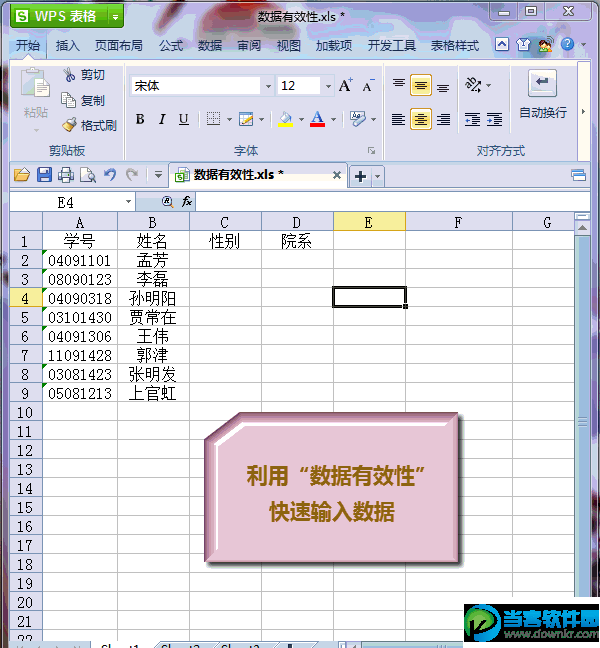The width and height of the screenshot is (600, 648).
Task: Expand the Name Box dropdown arrow
Action: pyautogui.click(x=128, y=202)
